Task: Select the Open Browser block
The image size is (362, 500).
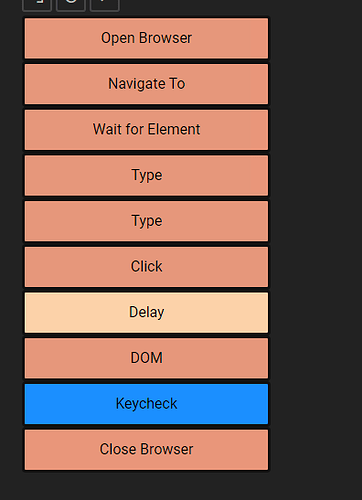Action: click(x=146, y=38)
